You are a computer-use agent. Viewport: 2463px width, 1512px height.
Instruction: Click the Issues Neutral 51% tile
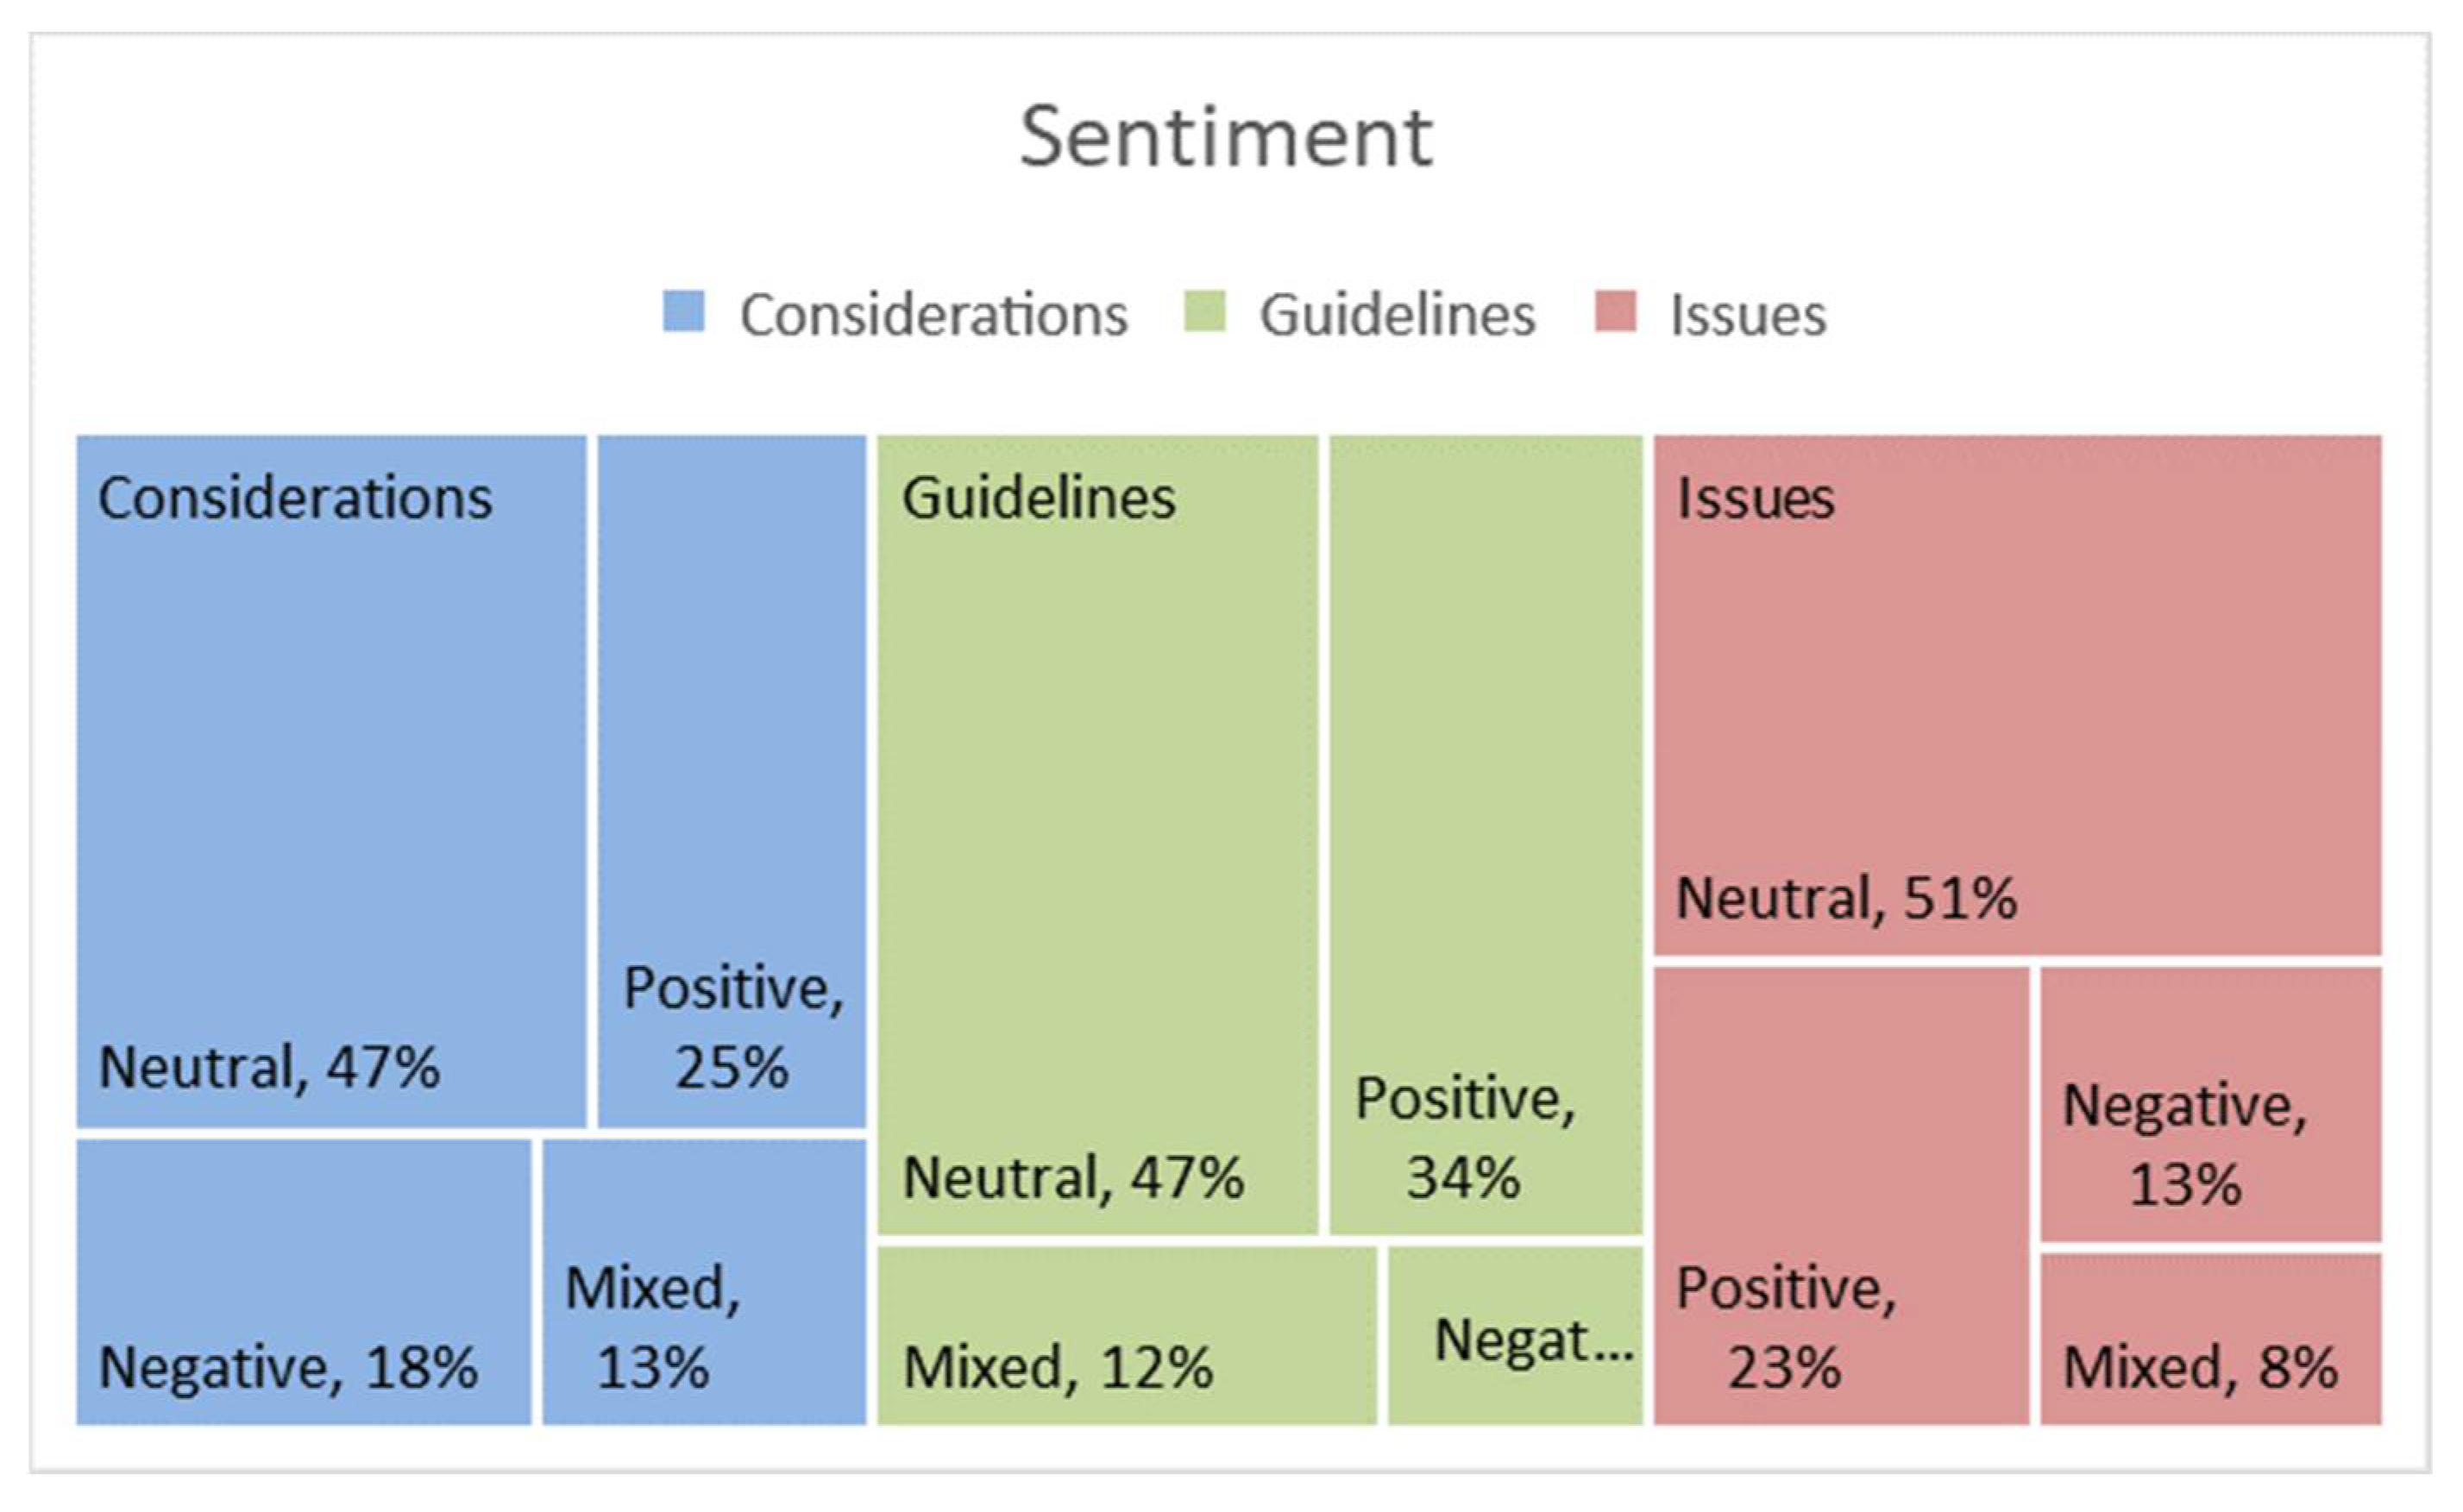point(2017,694)
